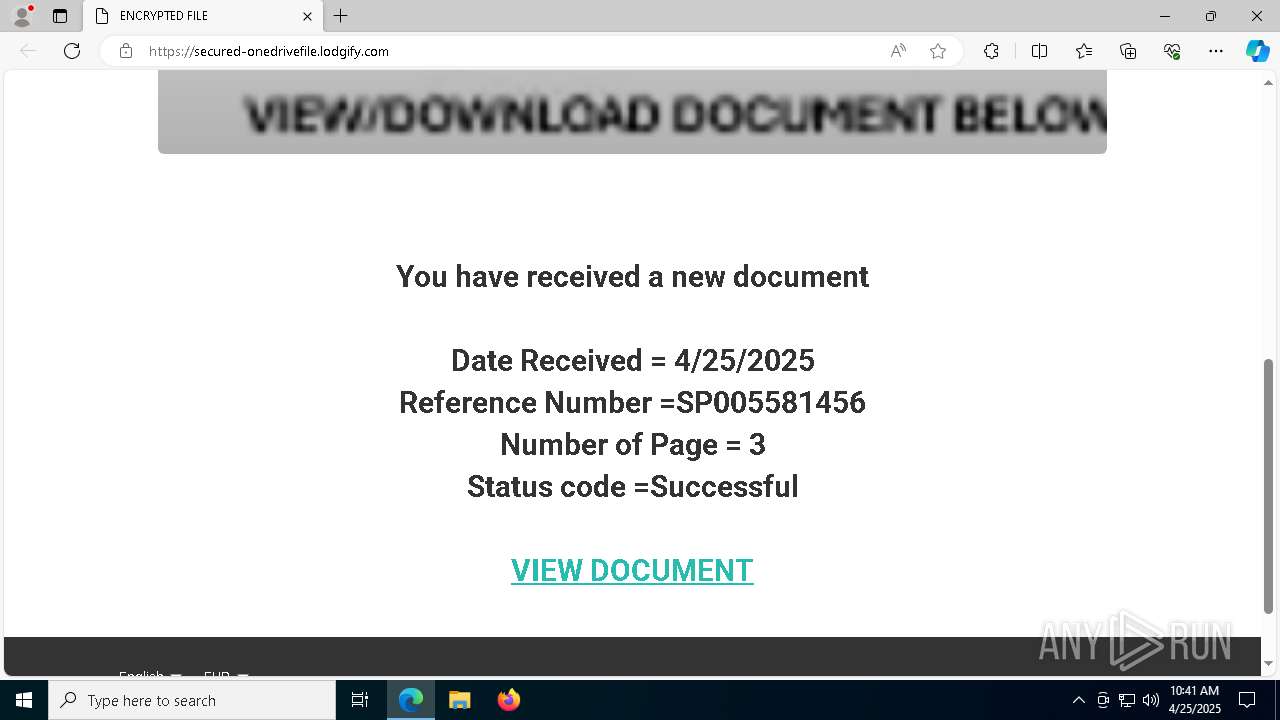Open the network tray icon
1280x720 pixels.
pyautogui.click(x=1127, y=700)
